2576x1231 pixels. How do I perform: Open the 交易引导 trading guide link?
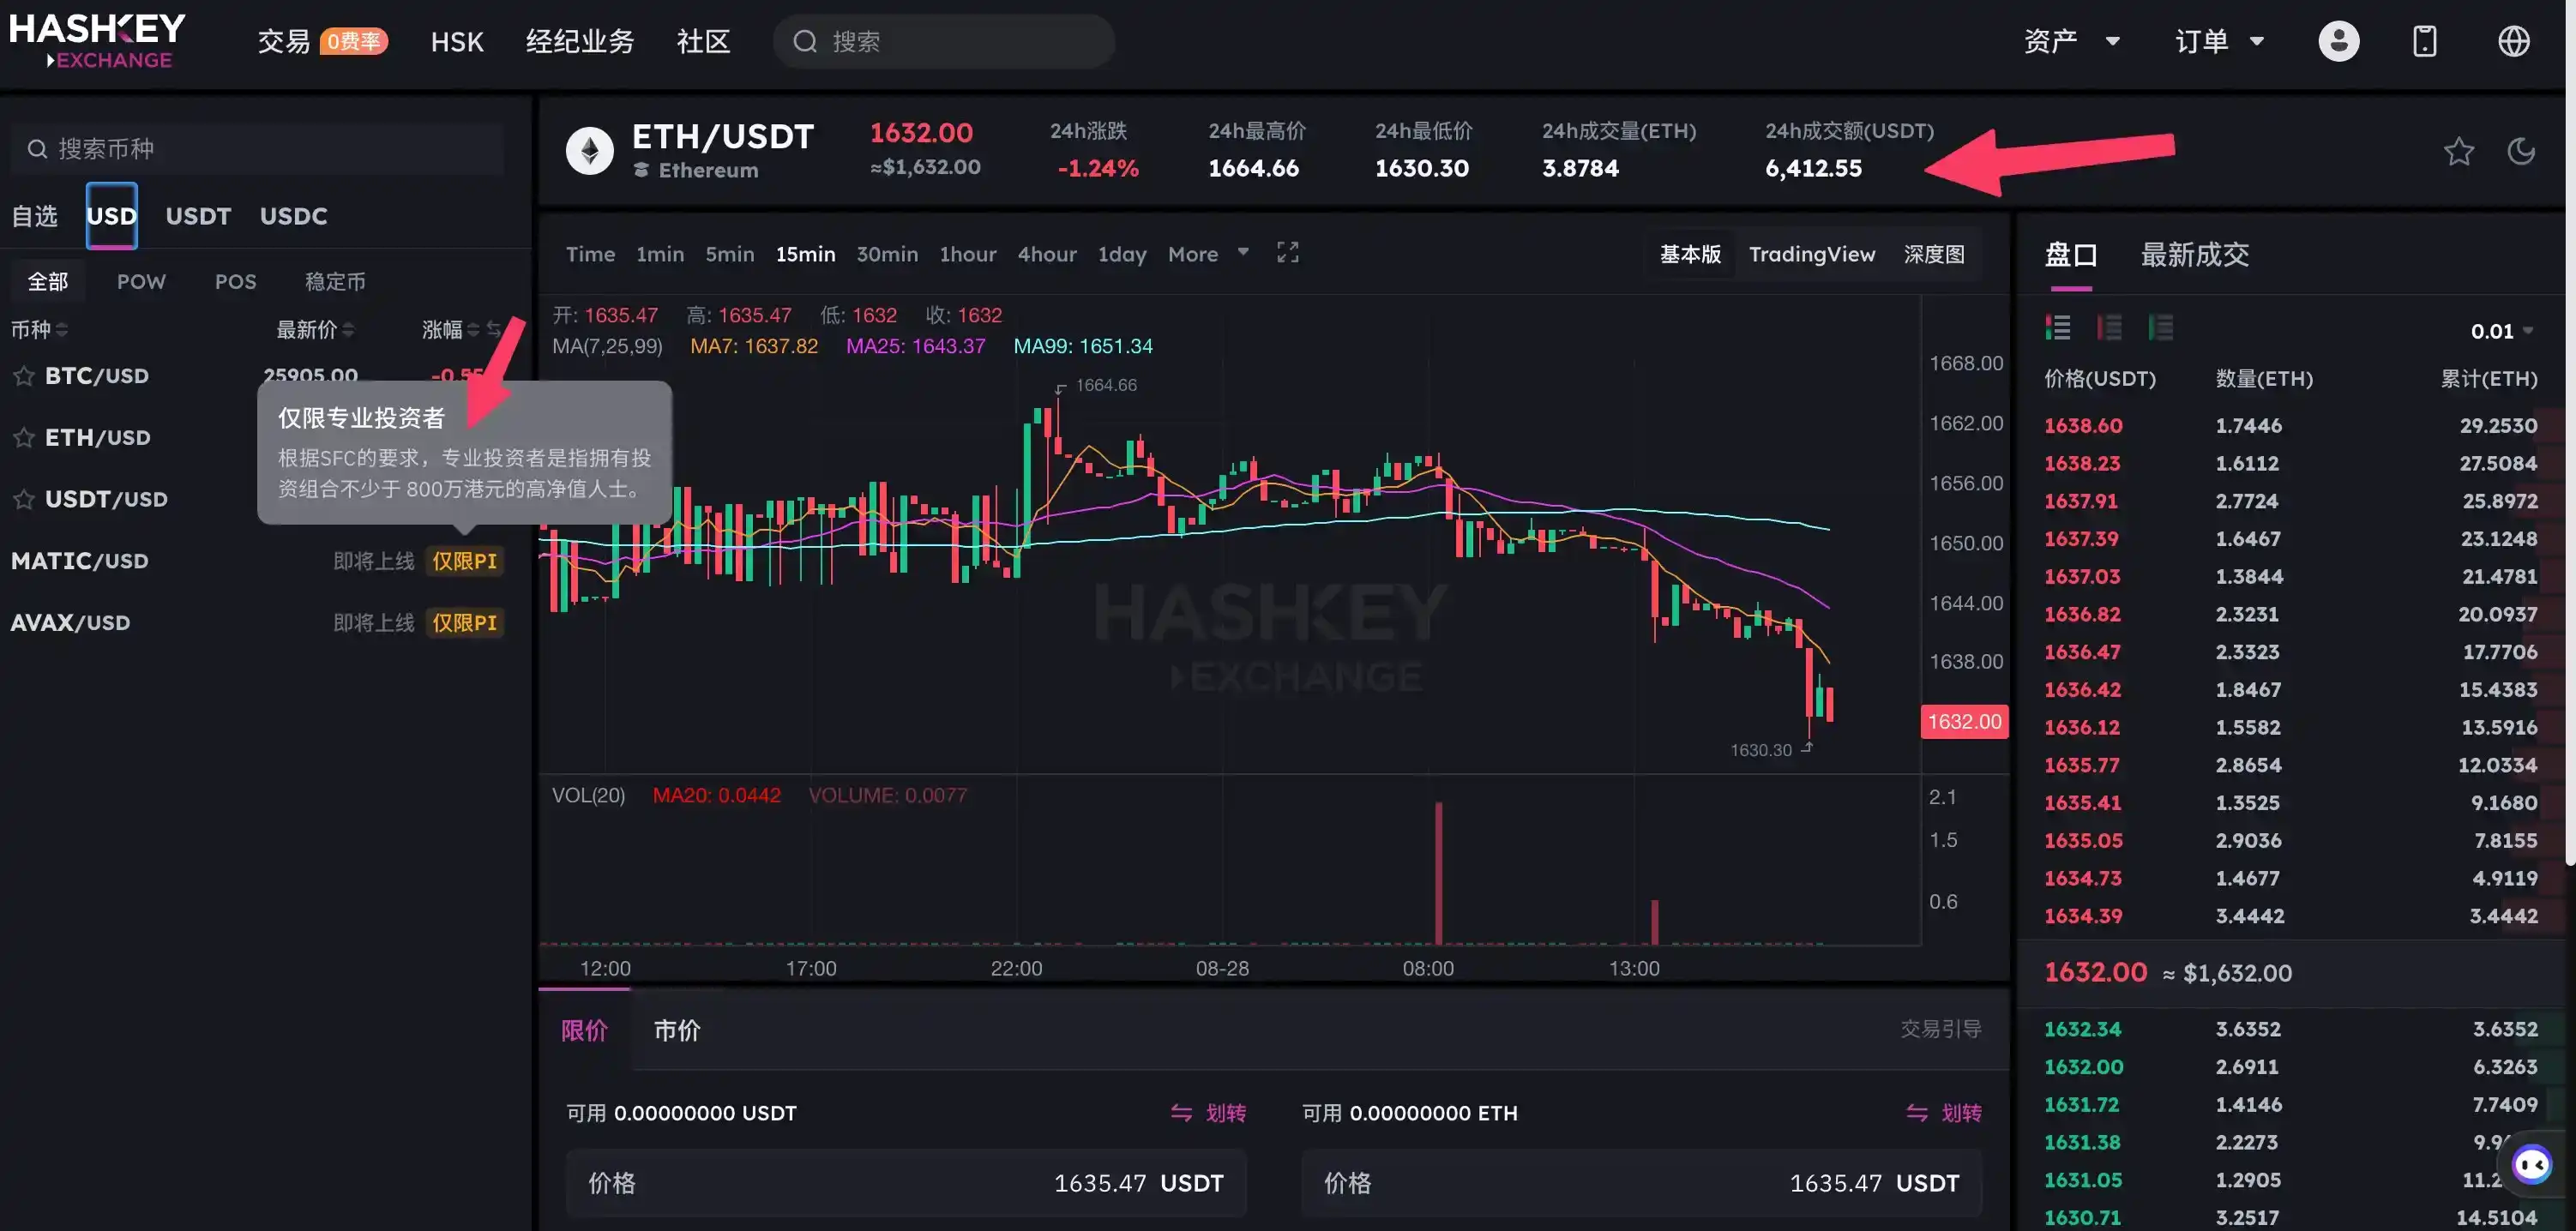point(1940,1029)
